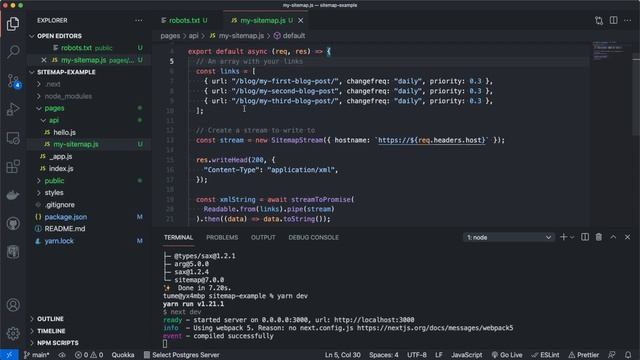Open README.md file
This screenshot has width=640, height=360.
pos(64,229)
